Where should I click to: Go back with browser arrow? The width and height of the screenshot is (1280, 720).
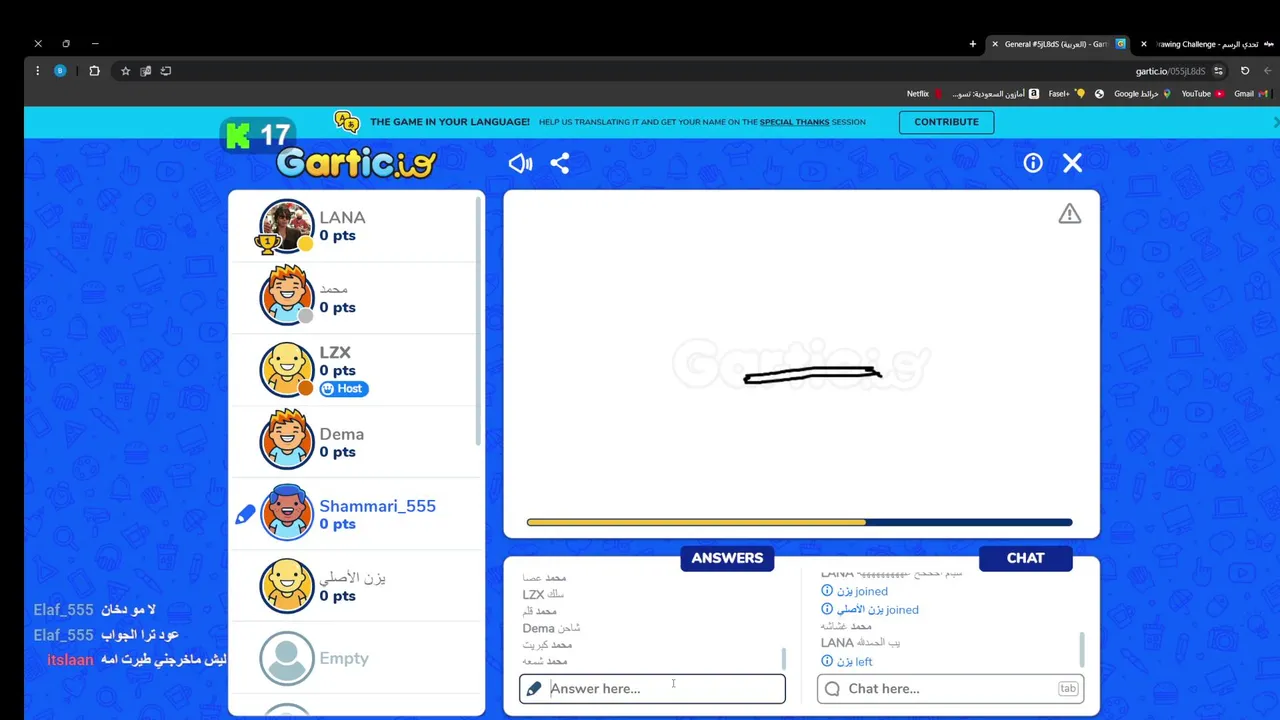click(1268, 71)
